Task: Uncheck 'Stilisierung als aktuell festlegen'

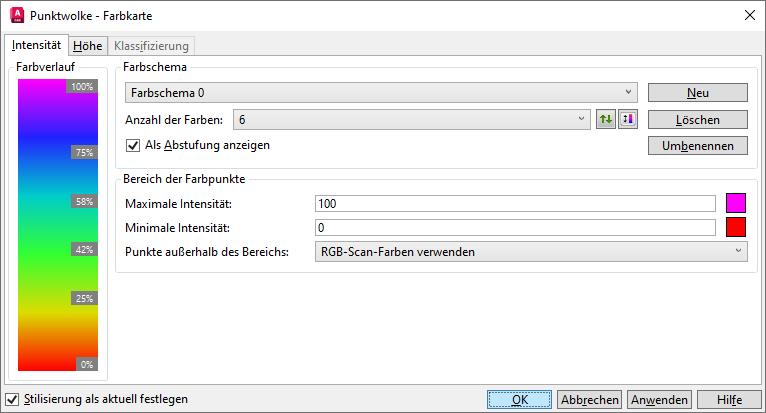Action: click(x=12, y=399)
